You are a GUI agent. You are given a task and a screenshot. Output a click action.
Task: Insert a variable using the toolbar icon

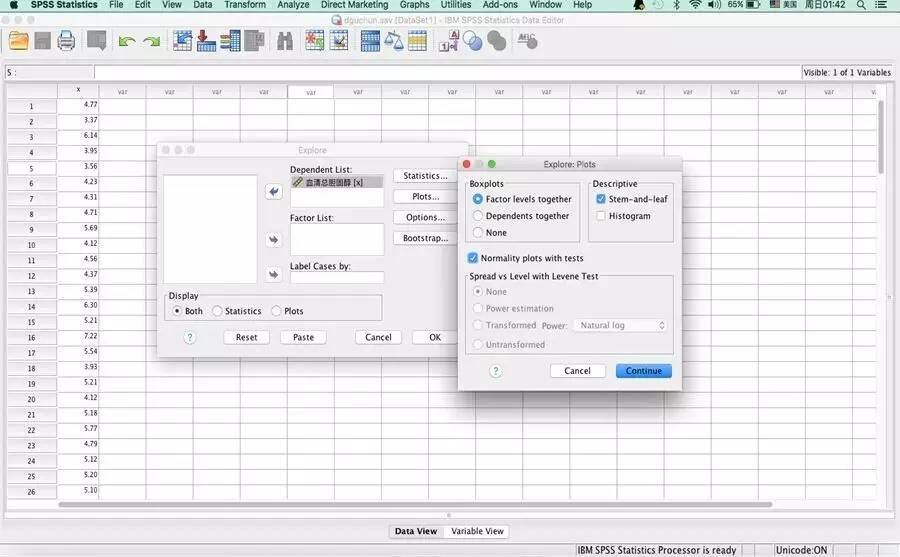[339, 41]
